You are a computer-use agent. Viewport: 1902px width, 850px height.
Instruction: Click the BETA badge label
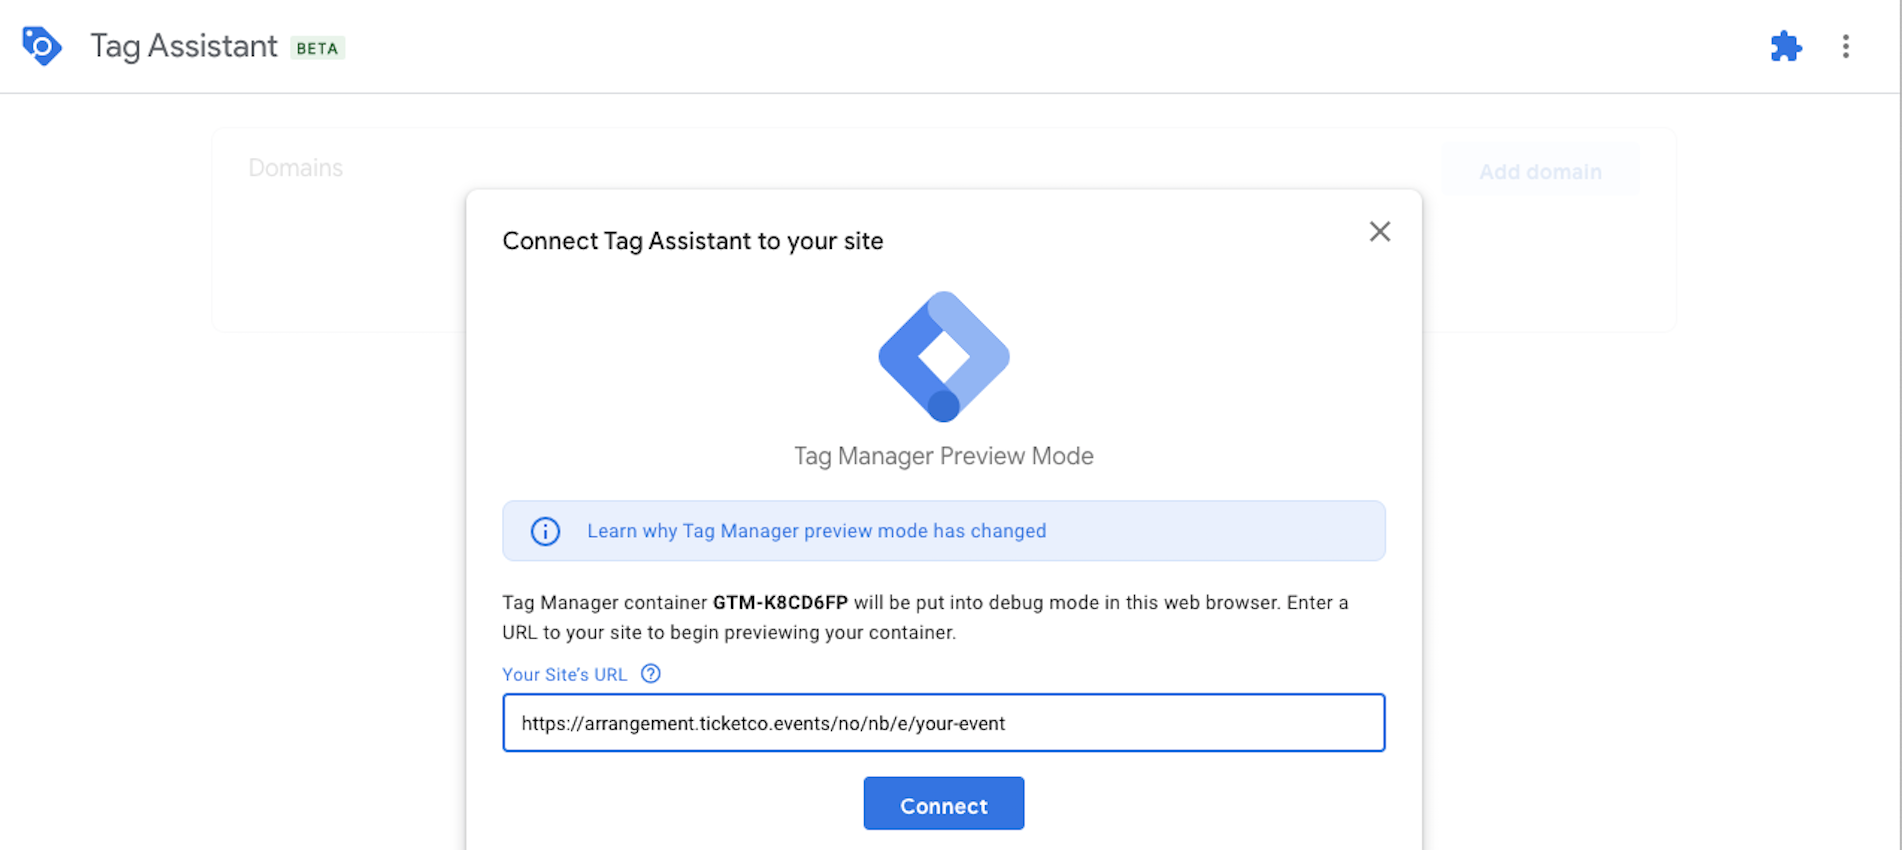point(317,48)
